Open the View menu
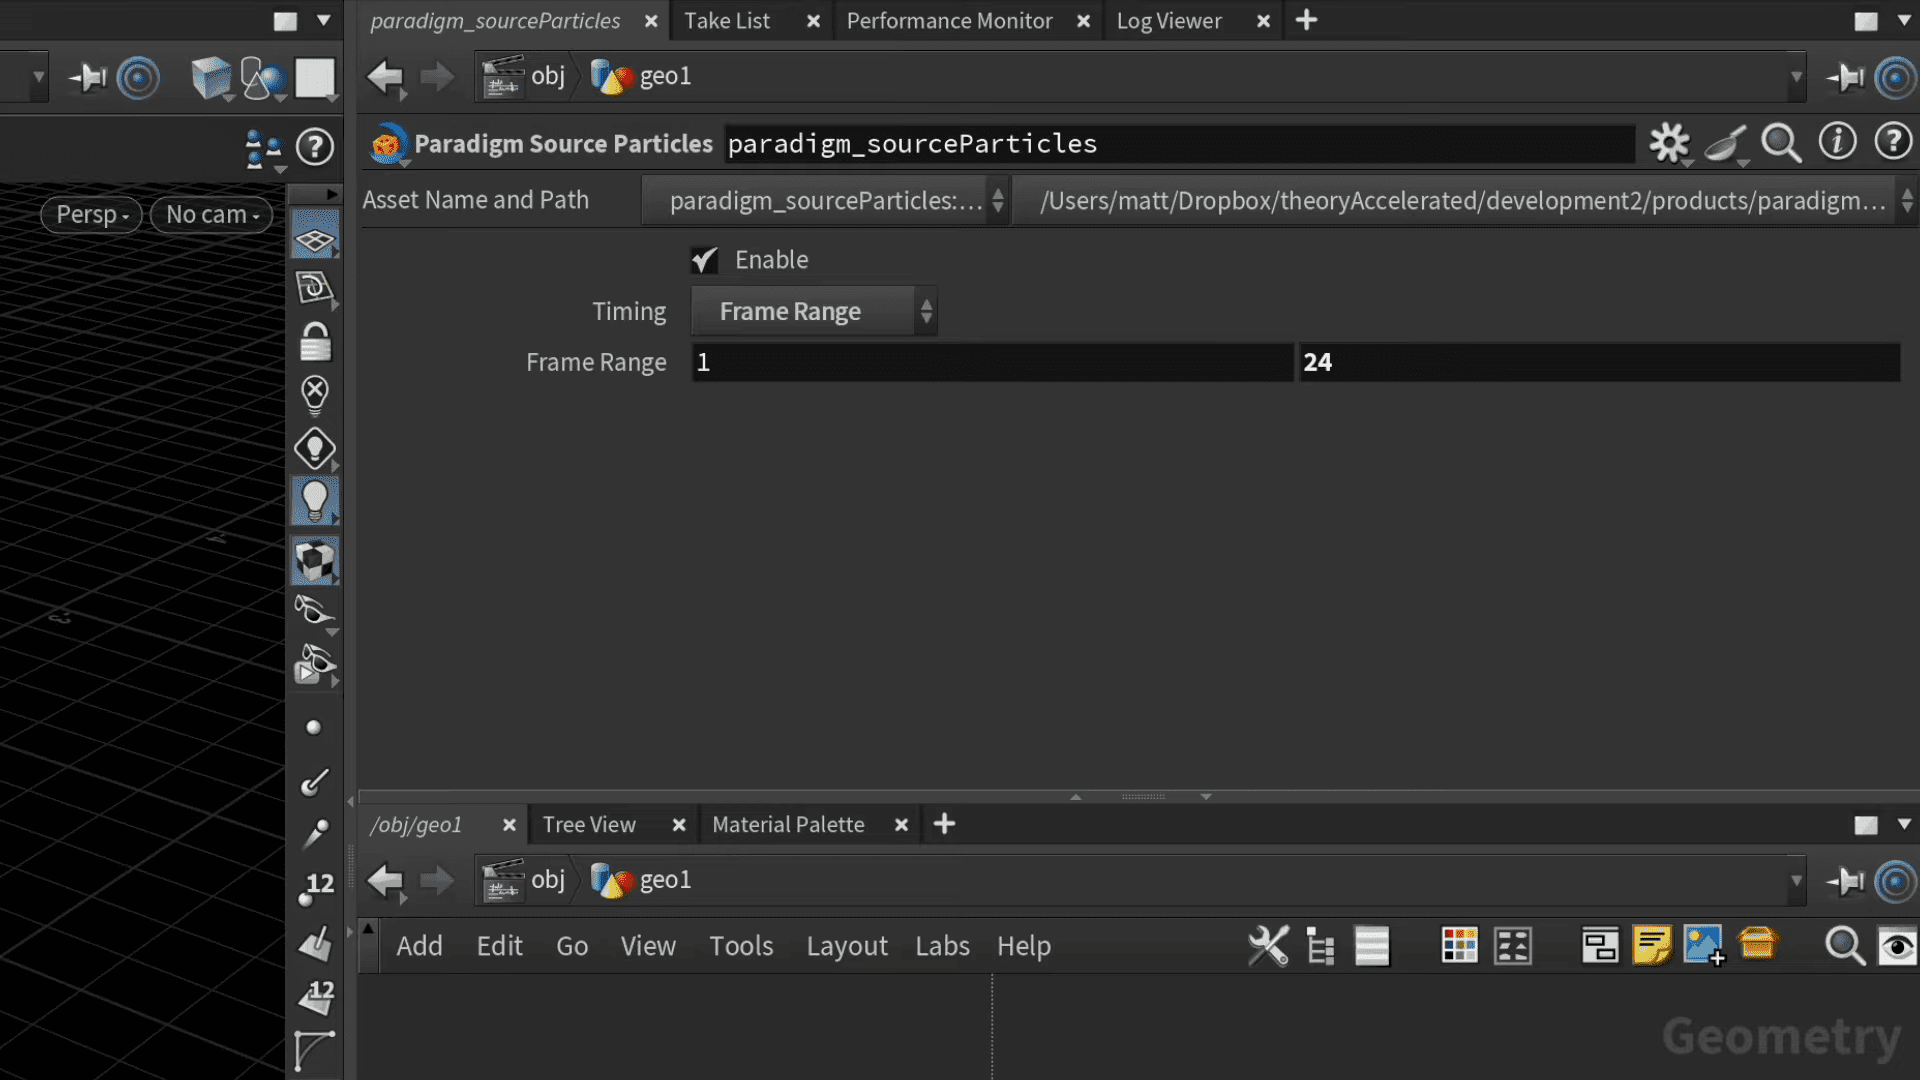This screenshot has height=1080, width=1920. click(x=648, y=946)
